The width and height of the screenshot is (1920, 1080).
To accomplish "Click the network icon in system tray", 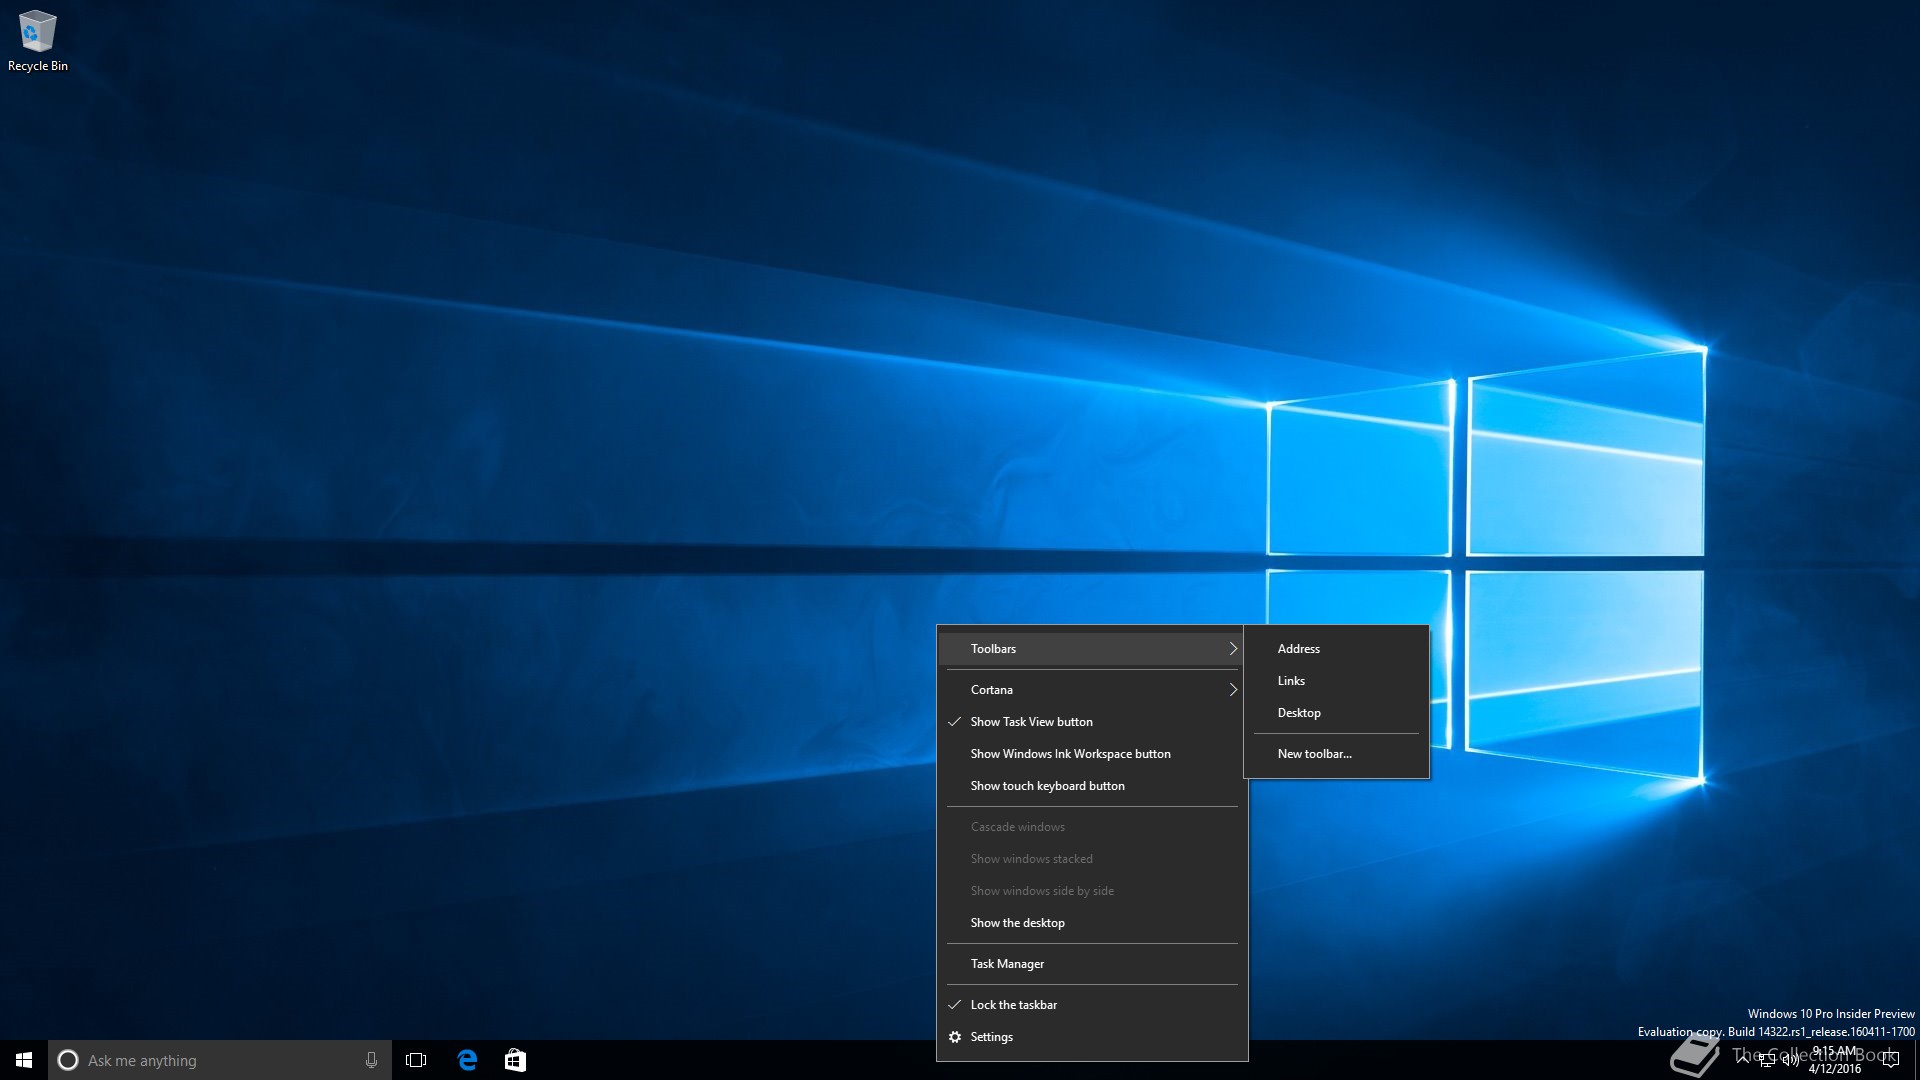I will click(x=1767, y=1060).
